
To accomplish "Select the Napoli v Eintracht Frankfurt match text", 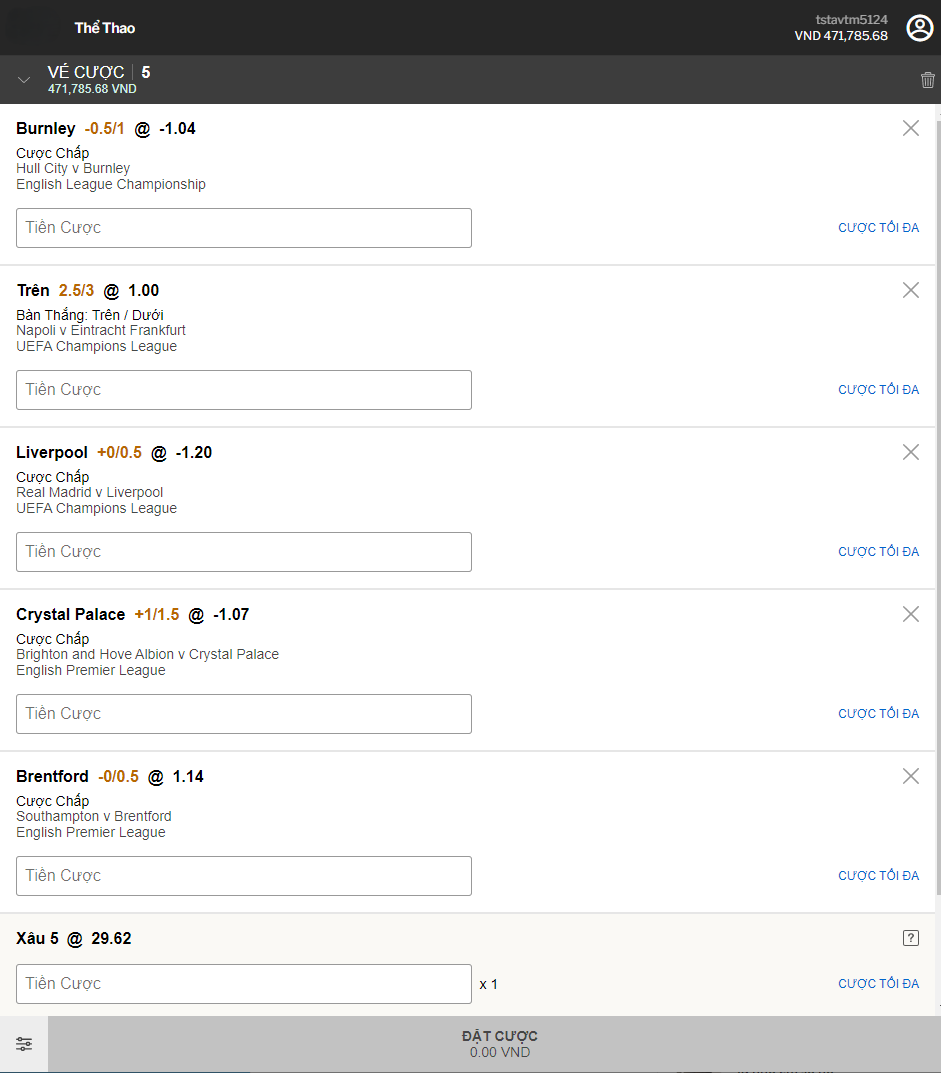I will (x=101, y=331).
